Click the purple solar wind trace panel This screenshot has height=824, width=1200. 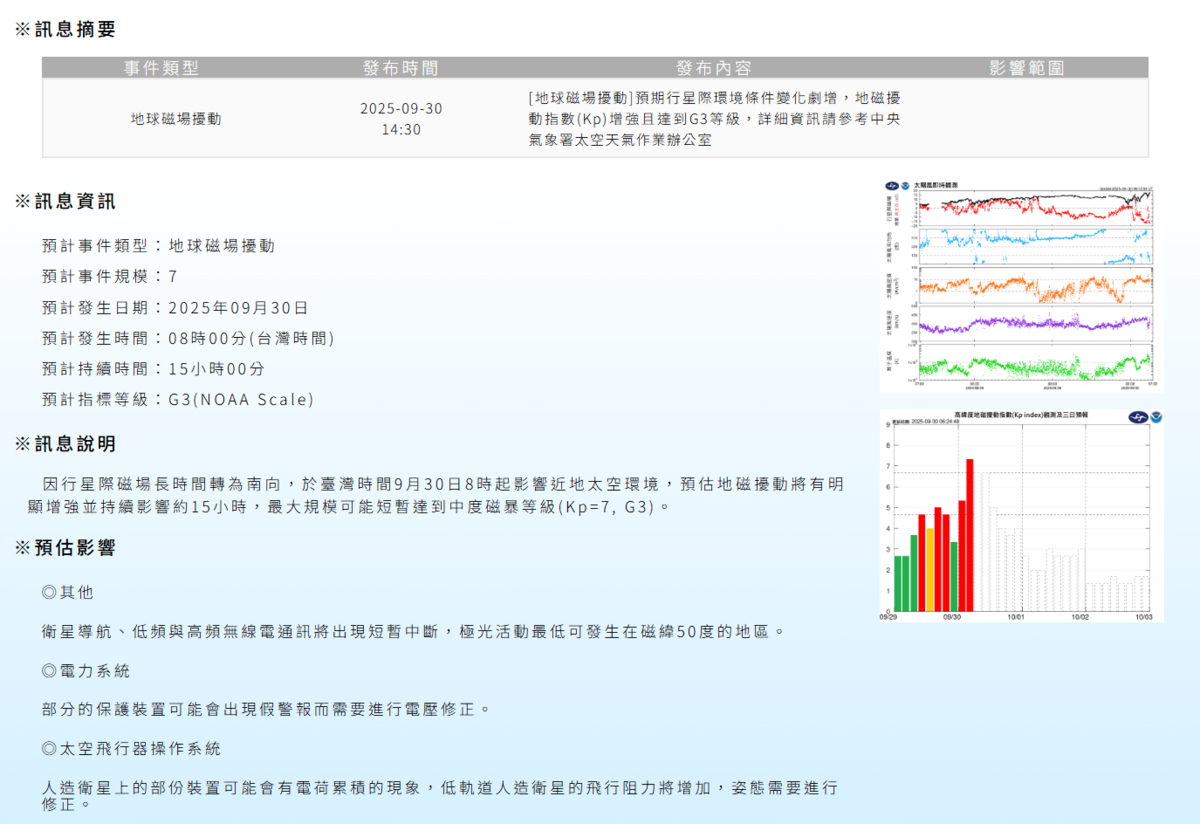pyautogui.click(x=1035, y=323)
